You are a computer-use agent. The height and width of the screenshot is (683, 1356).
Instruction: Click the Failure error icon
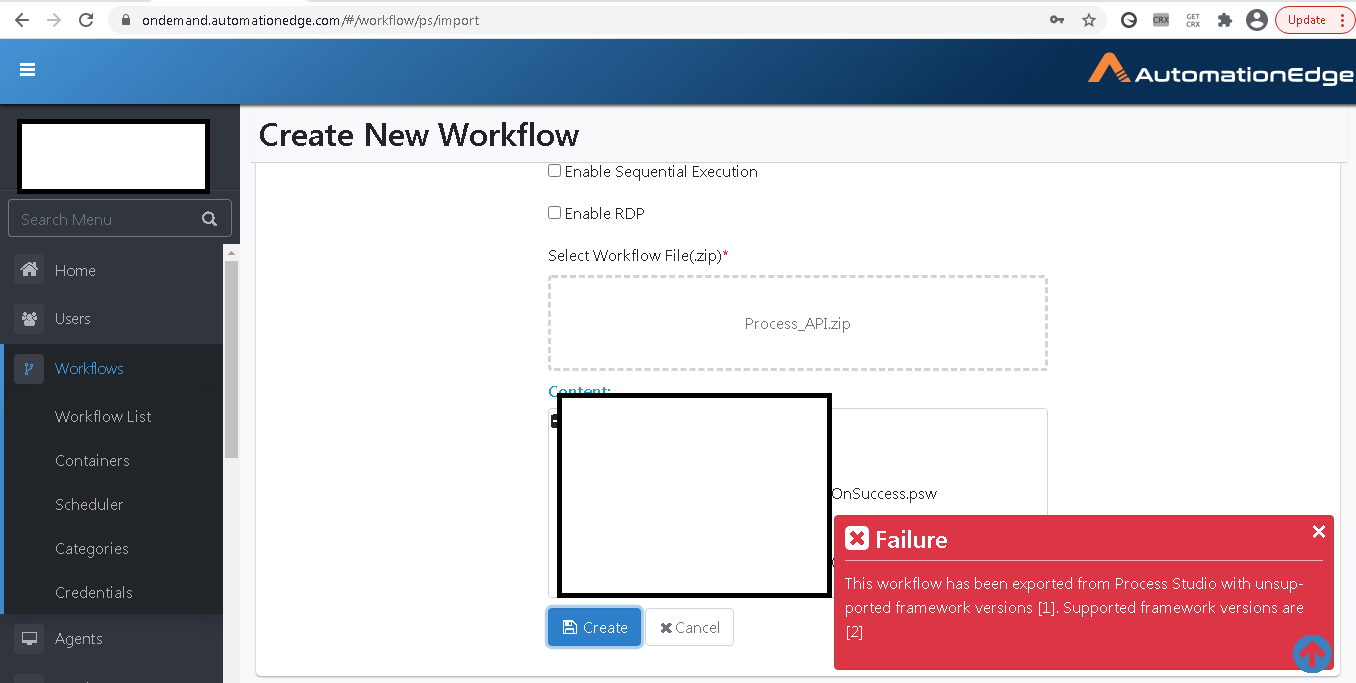(857, 539)
